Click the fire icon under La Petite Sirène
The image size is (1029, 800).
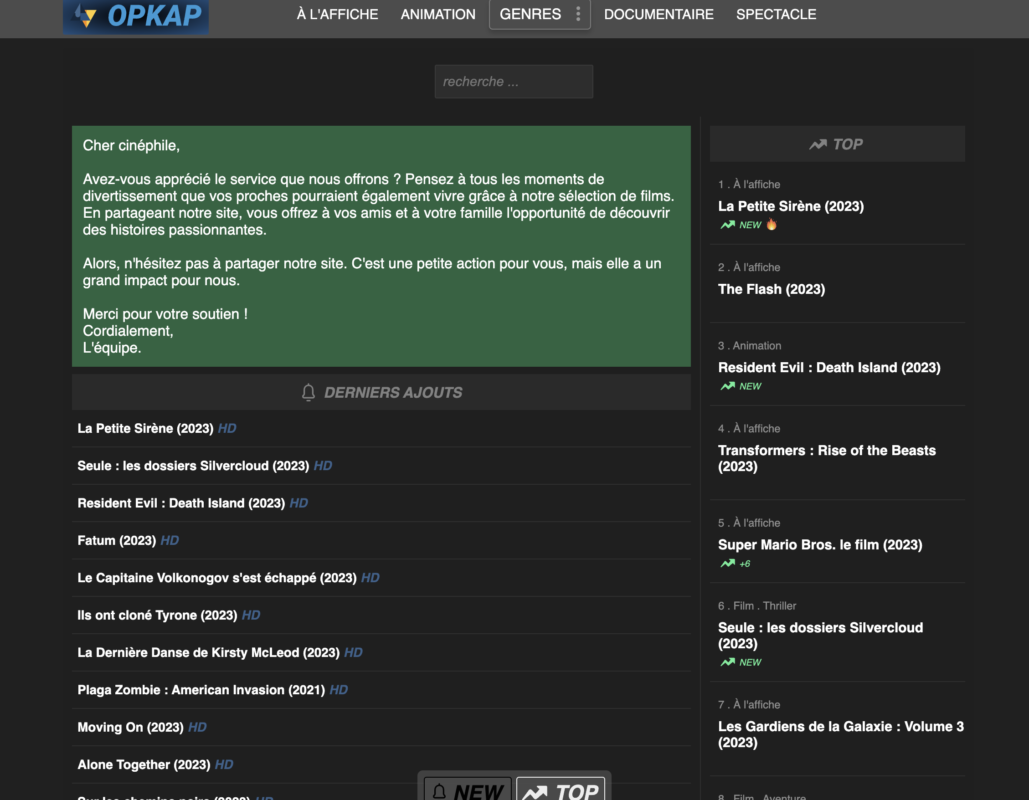coord(772,224)
